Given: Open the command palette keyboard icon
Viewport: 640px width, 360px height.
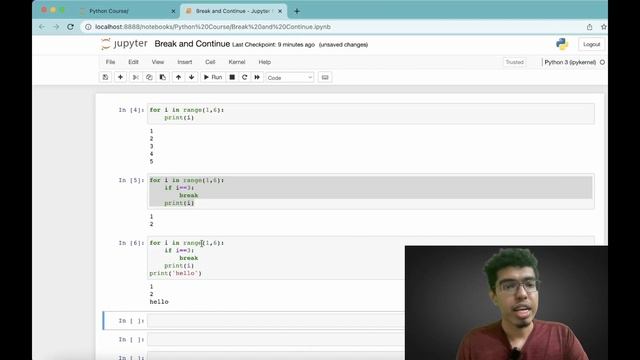Looking at the screenshot, I should click(x=325, y=77).
